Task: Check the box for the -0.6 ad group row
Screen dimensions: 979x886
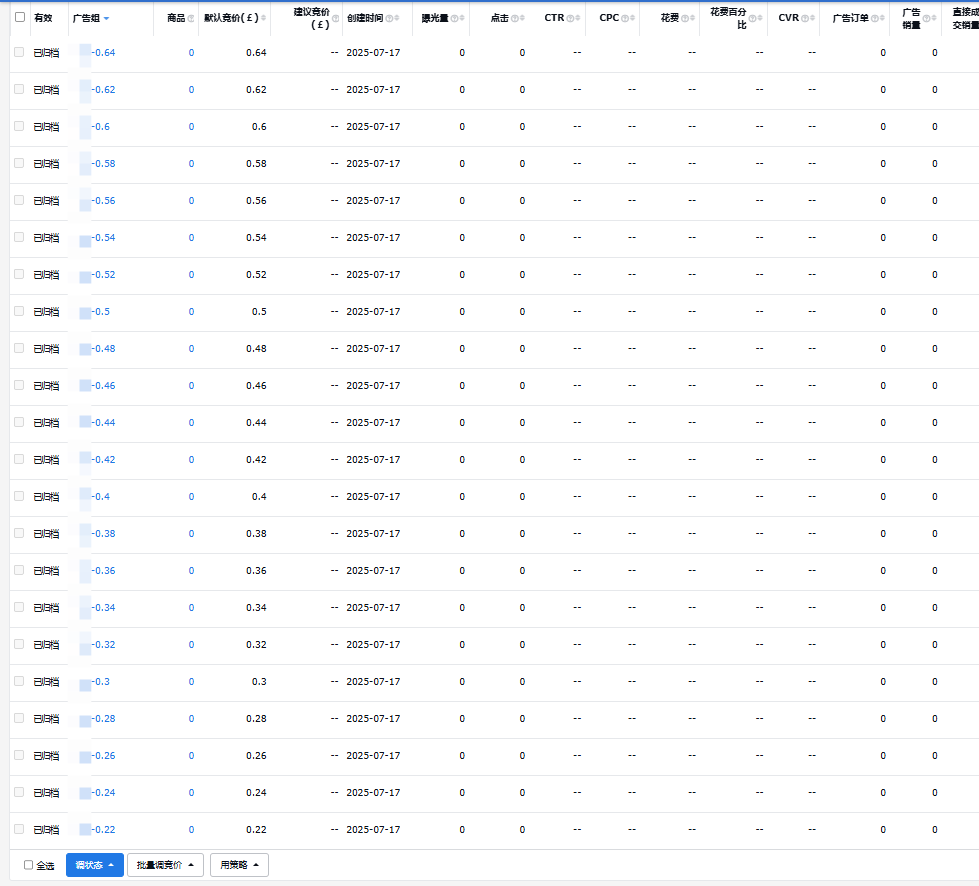Action: [x=19, y=126]
